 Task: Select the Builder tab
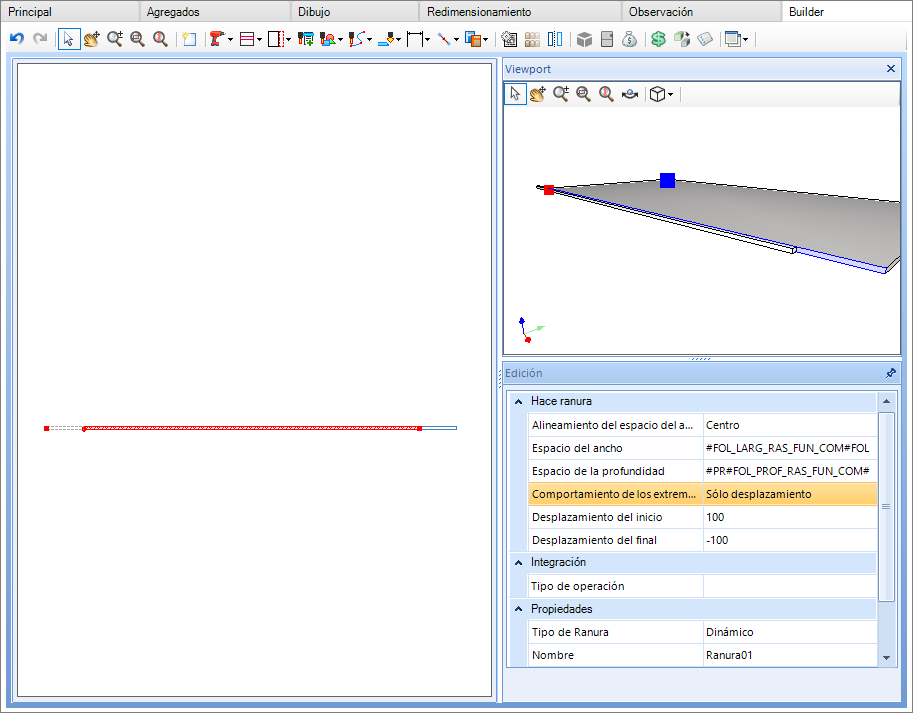tap(806, 12)
